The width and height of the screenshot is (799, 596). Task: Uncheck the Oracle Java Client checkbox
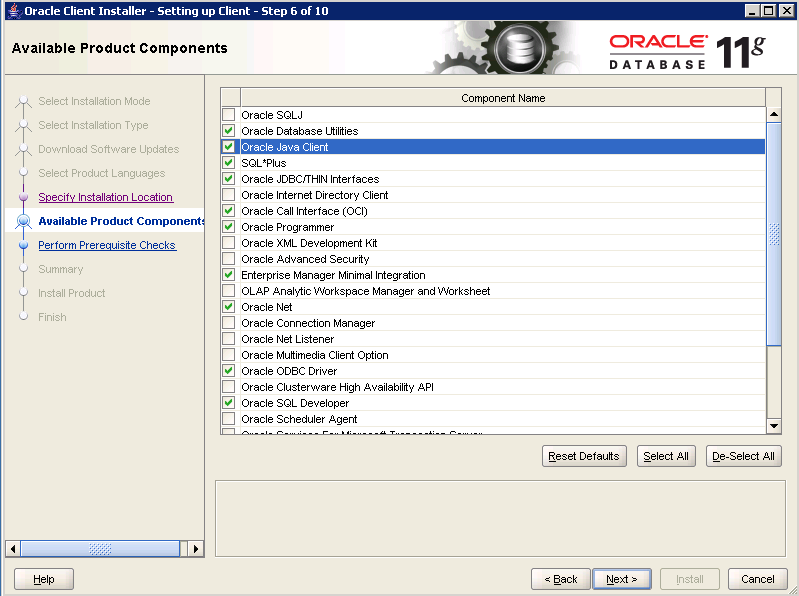point(229,147)
